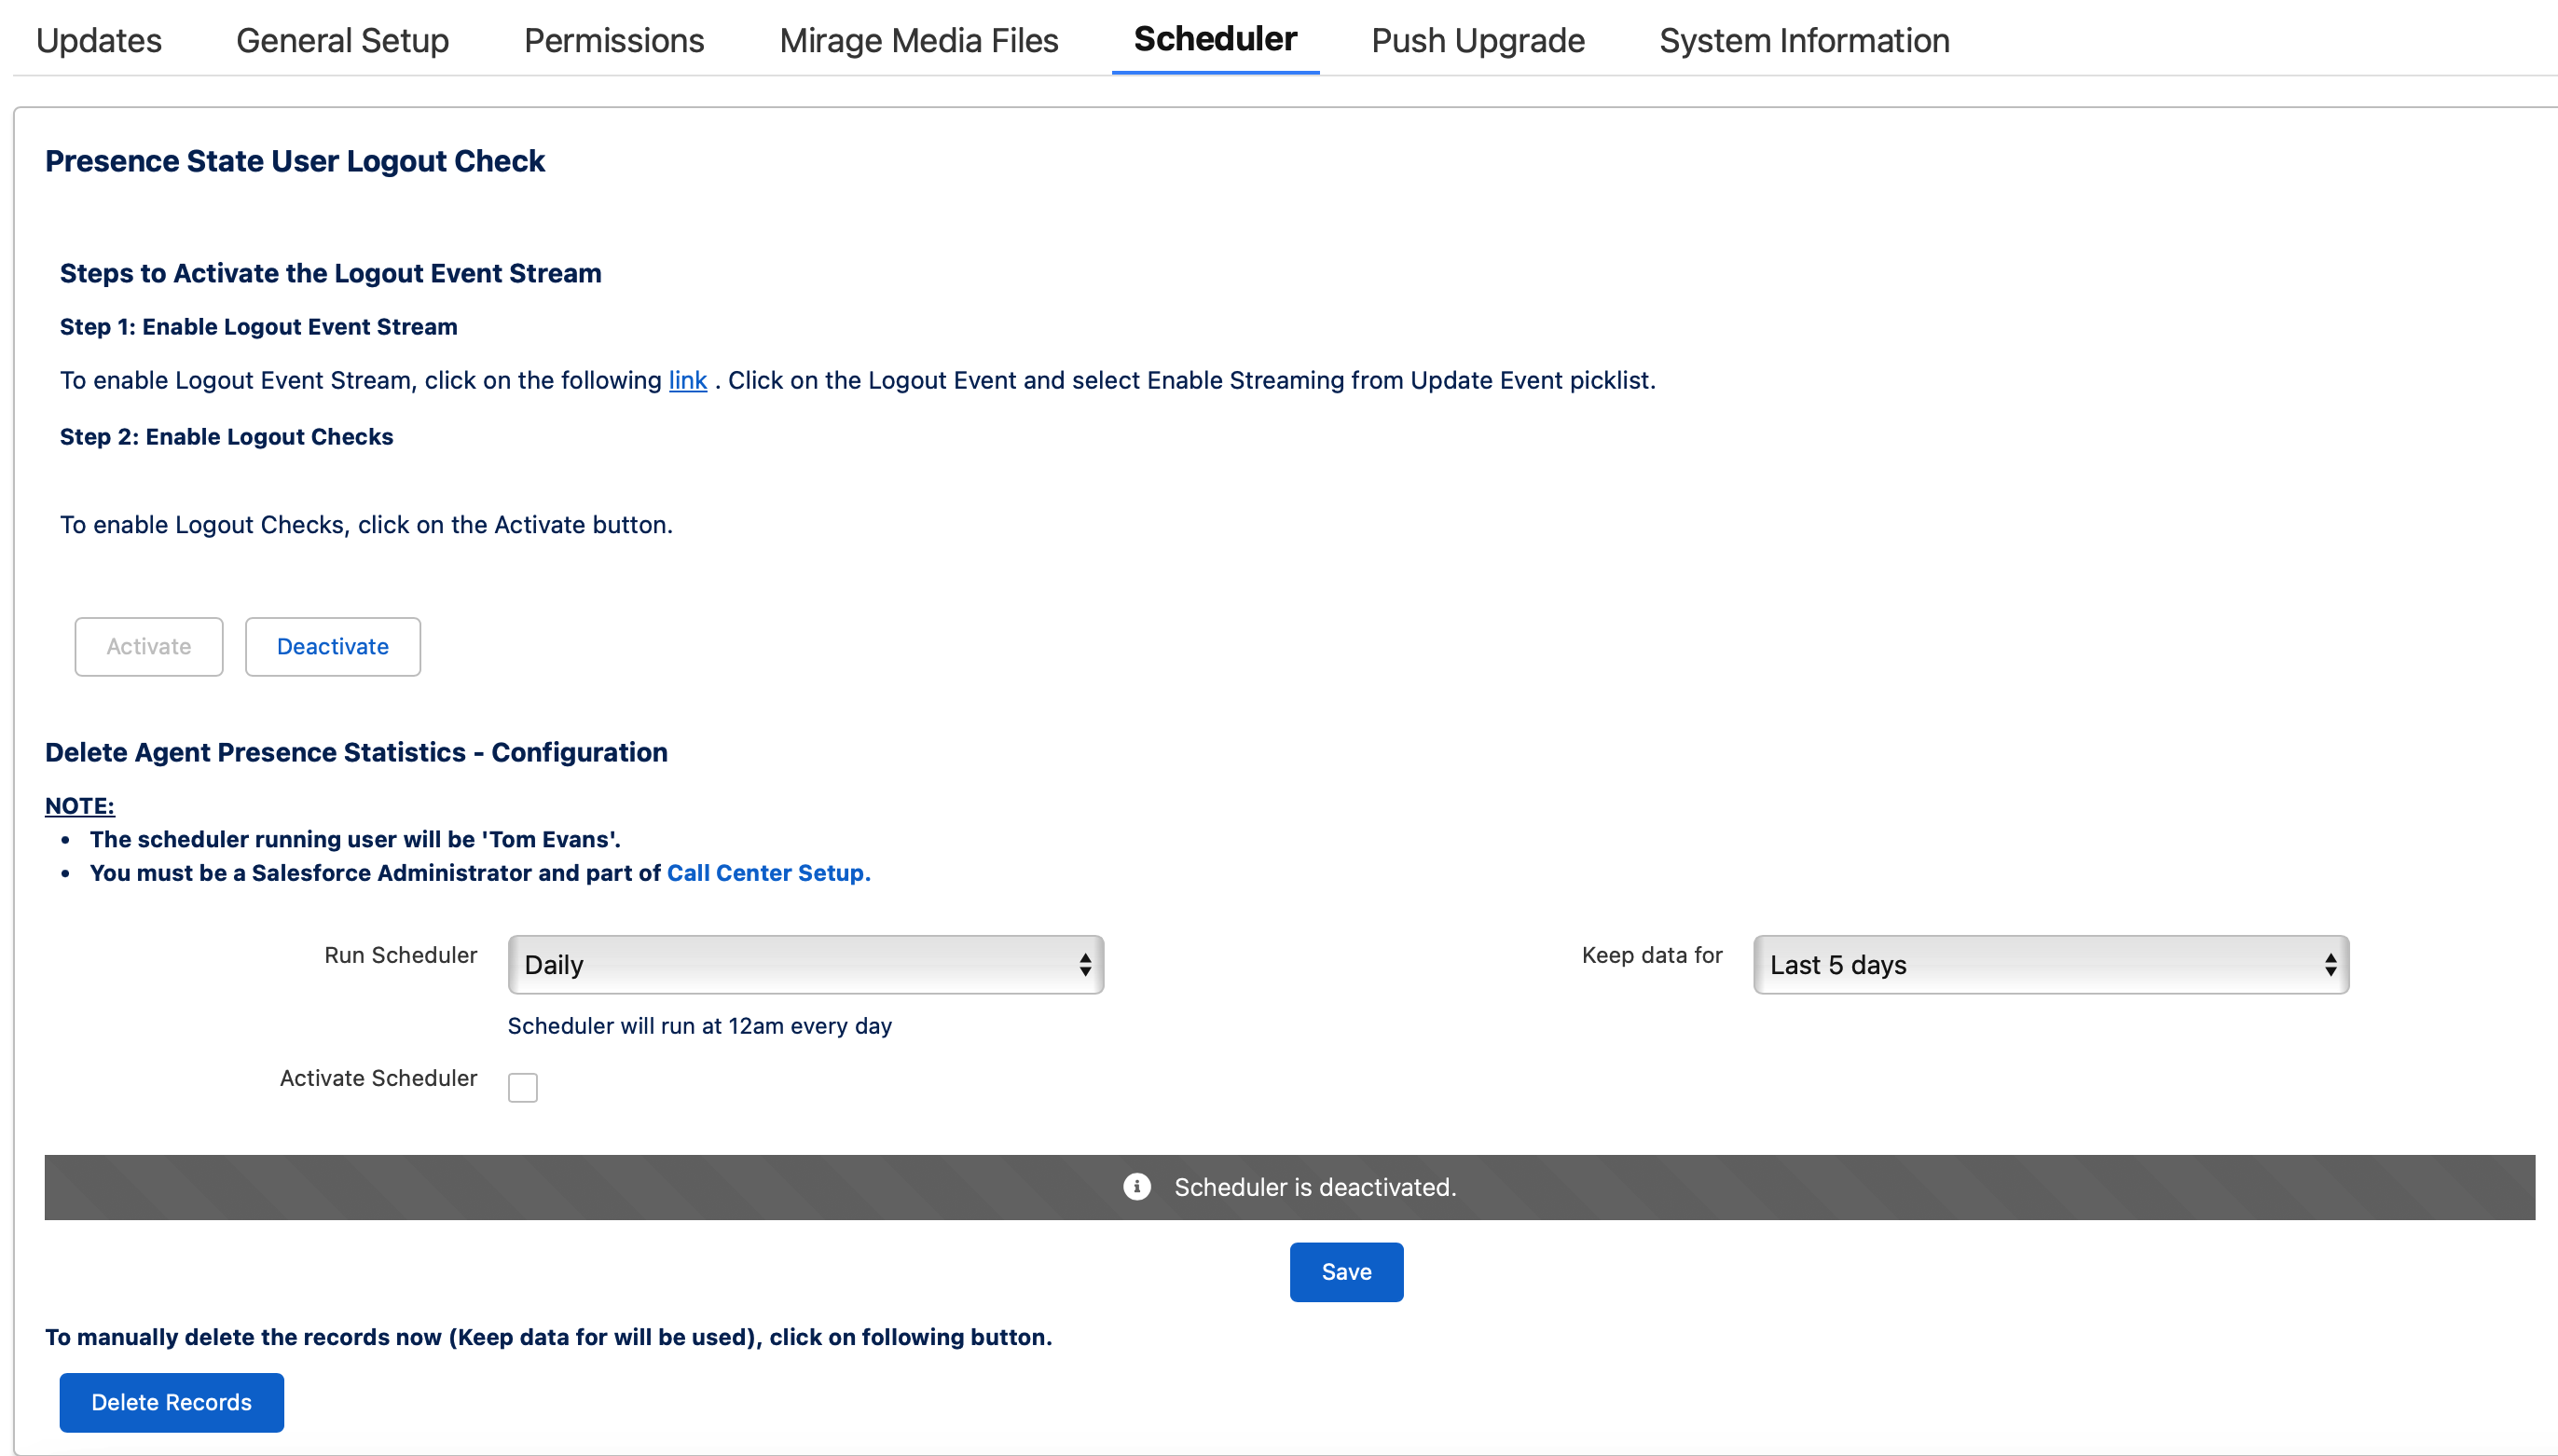Switch to the General Setup tab

point(342,40)
